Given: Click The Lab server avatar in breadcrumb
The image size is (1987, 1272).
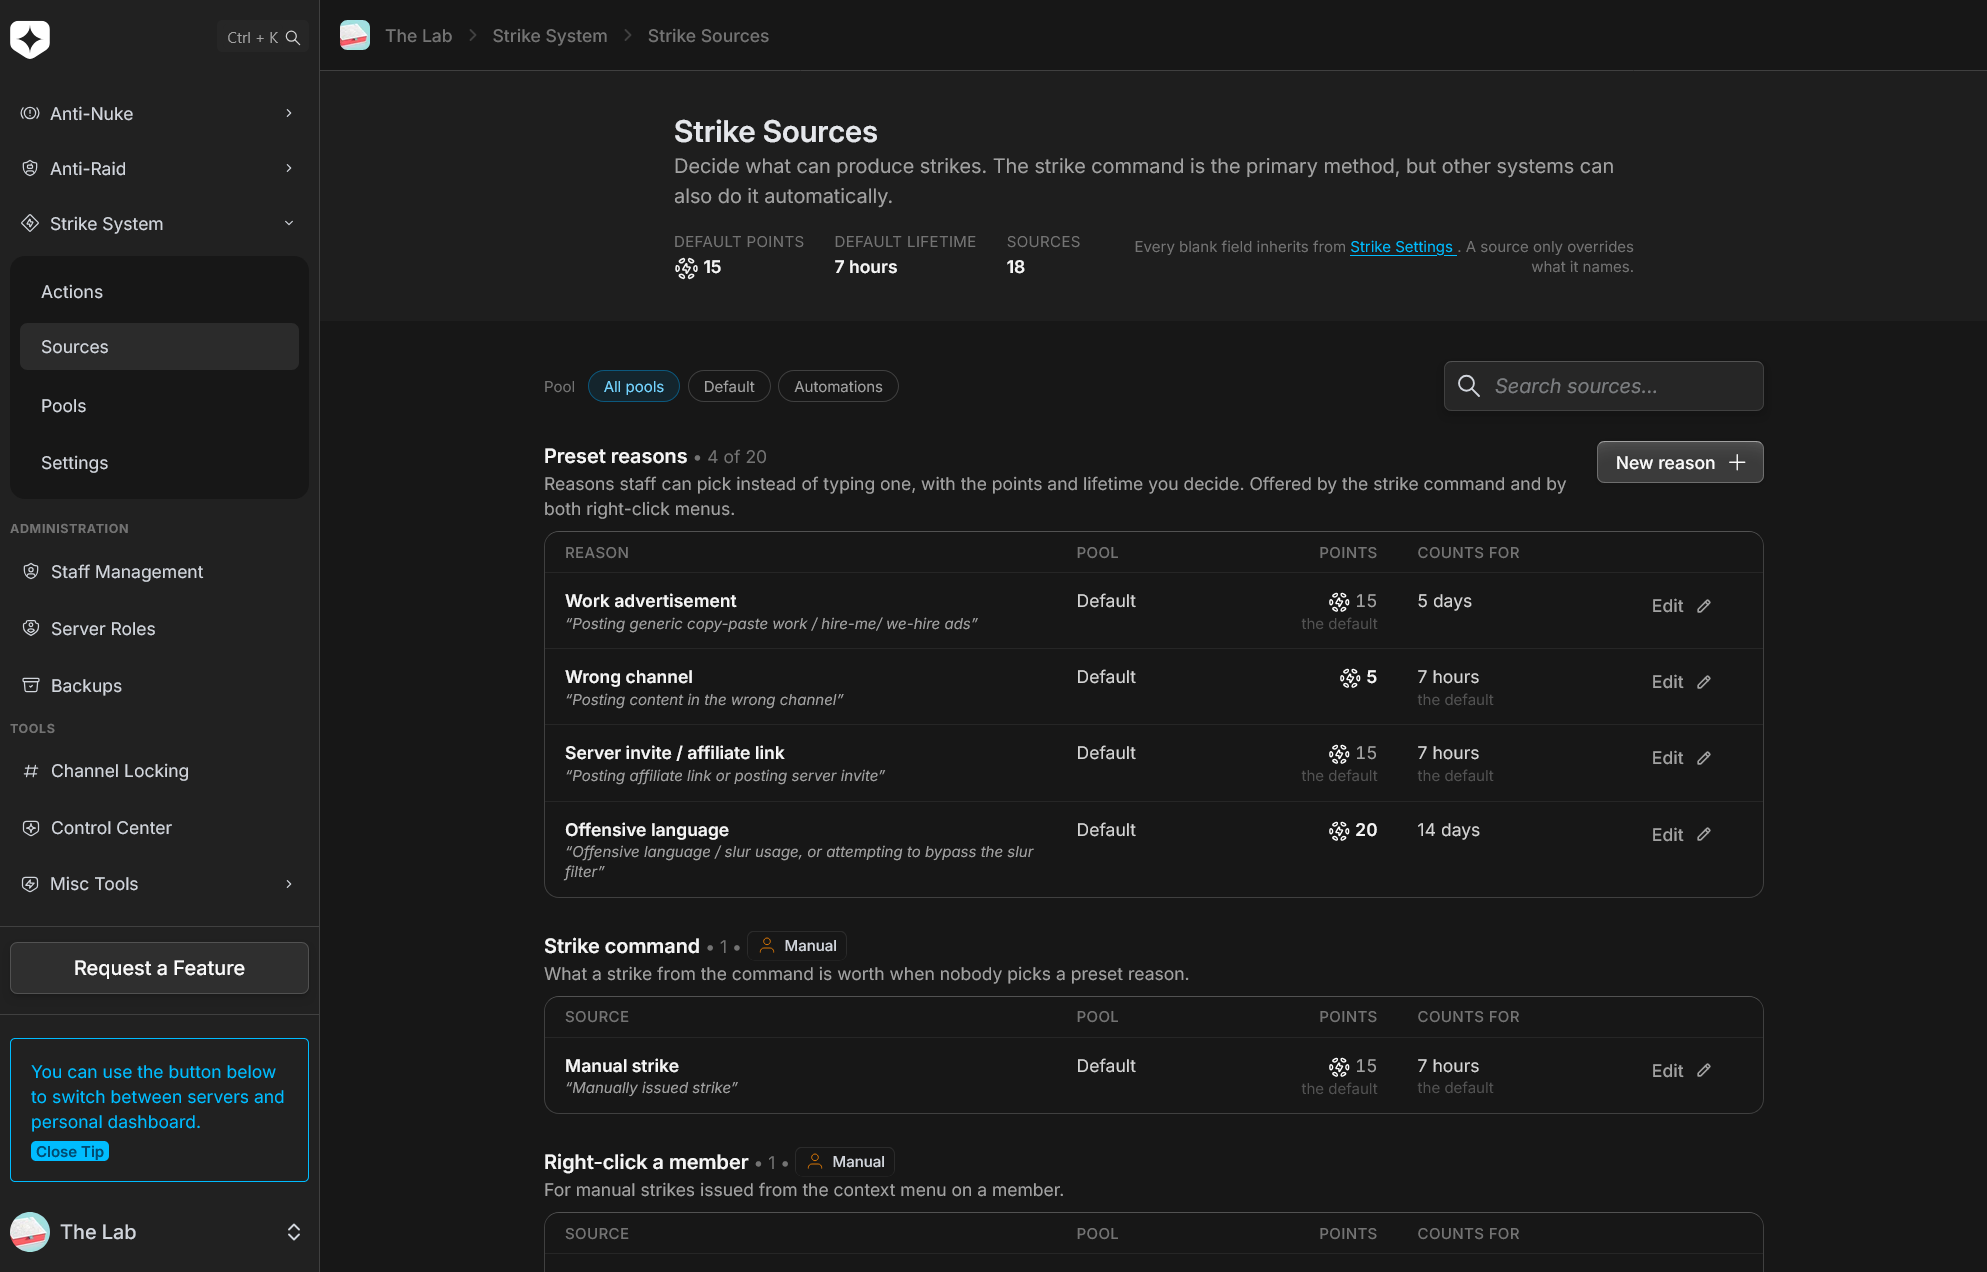Looking at the screenshot, I should (355, 35).
